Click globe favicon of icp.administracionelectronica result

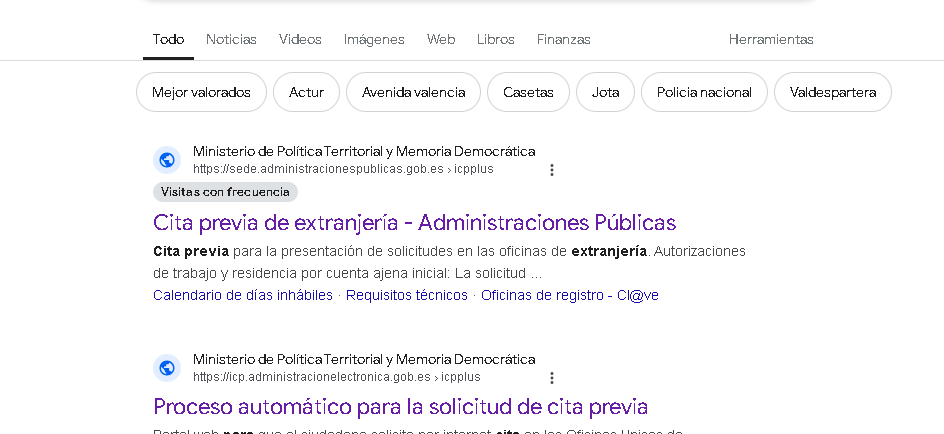(167, 368)
